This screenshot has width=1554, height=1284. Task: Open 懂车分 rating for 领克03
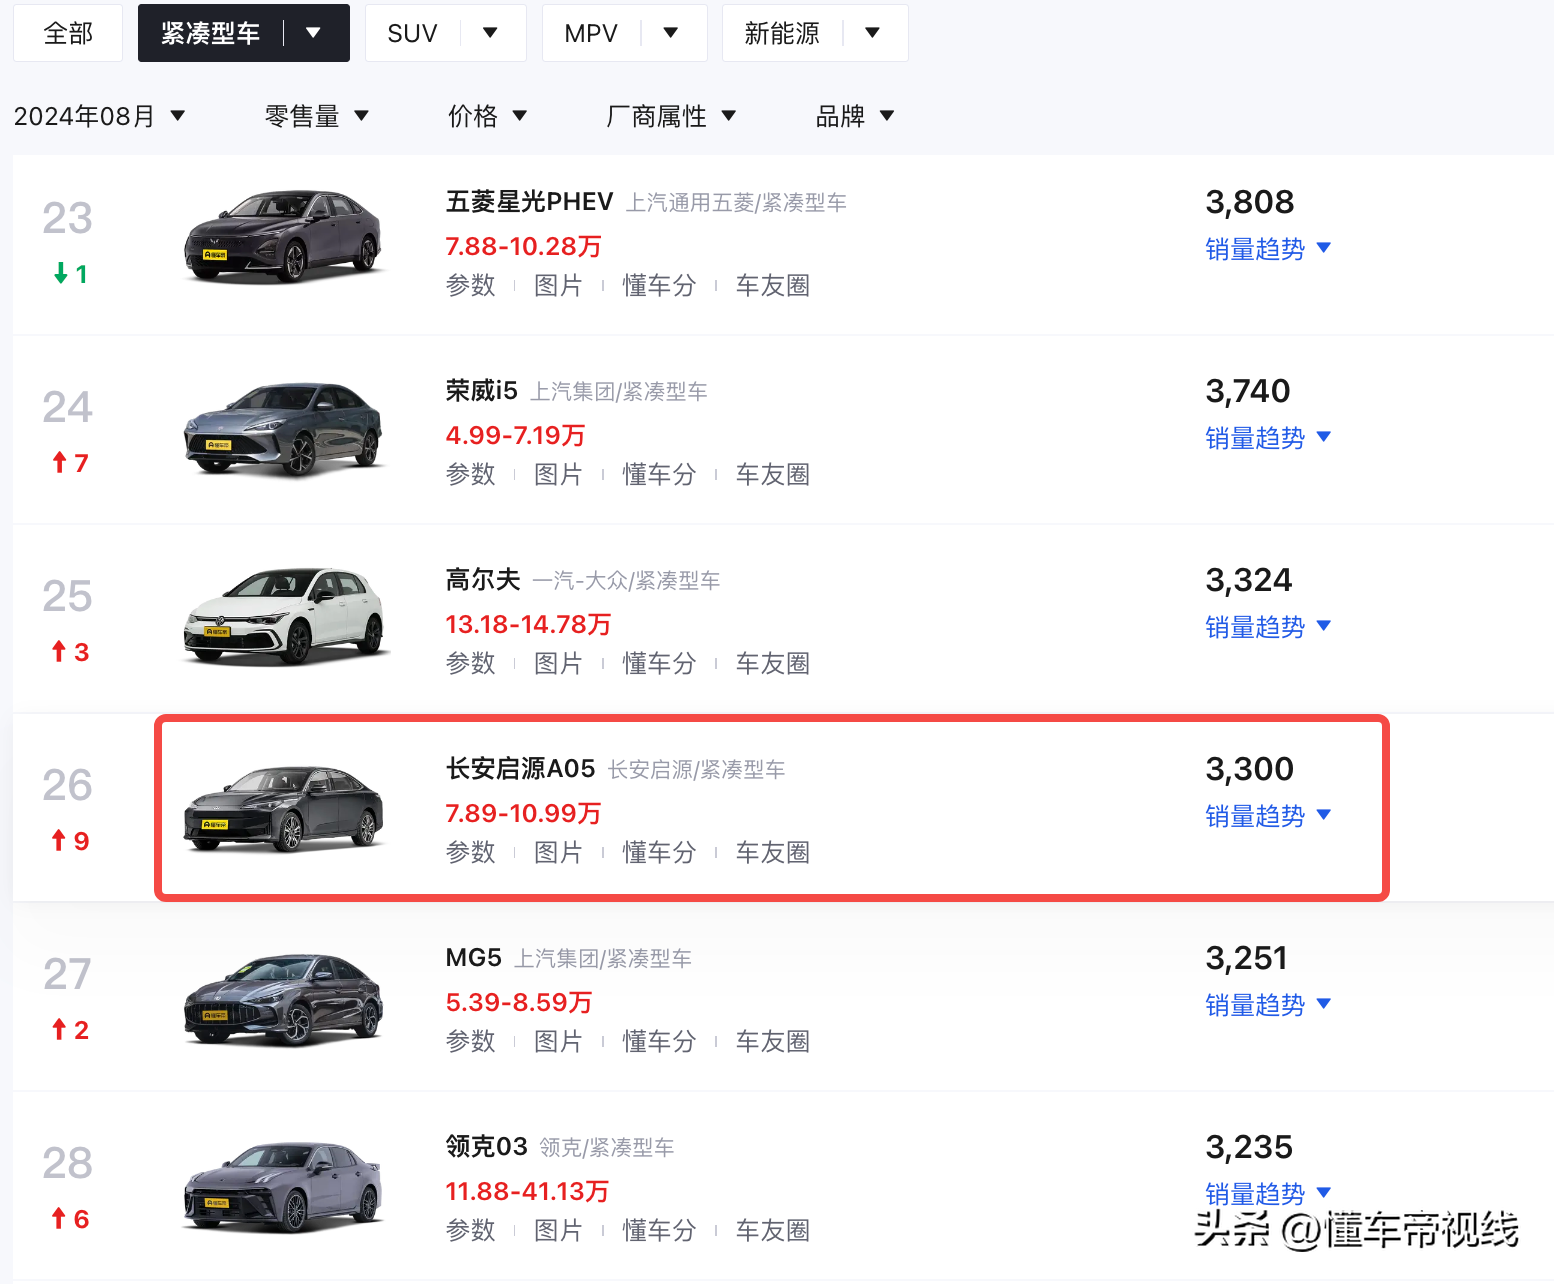pos(659,1230)
